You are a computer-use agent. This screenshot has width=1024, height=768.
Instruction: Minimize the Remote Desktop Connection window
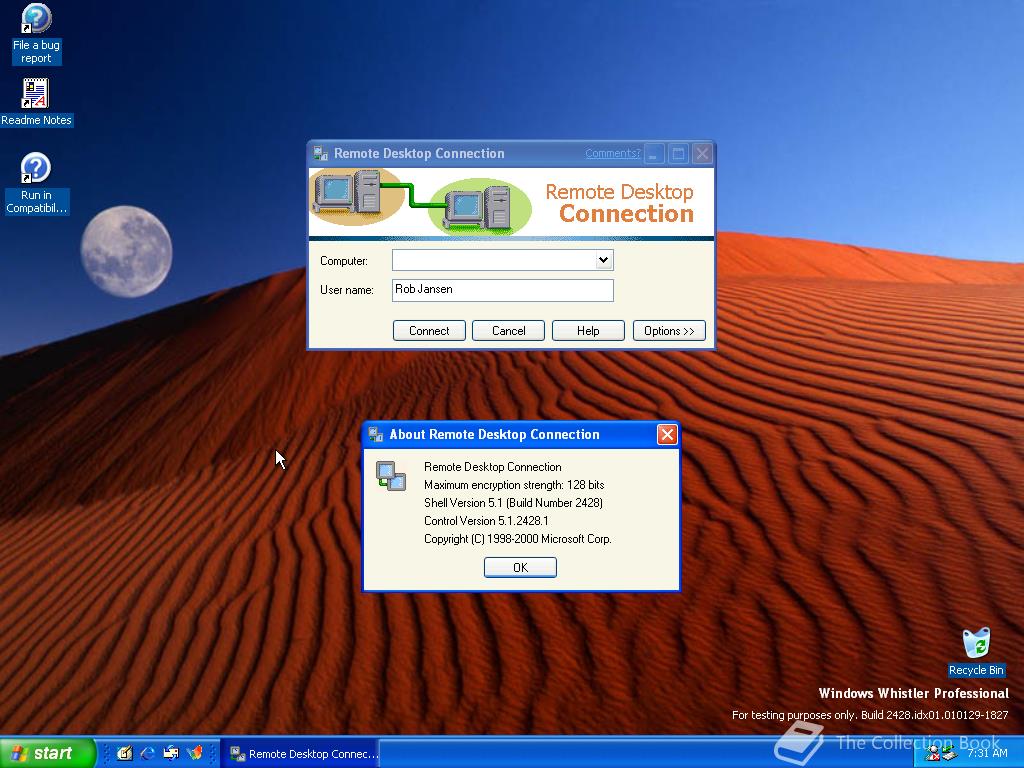pos(654,154)
